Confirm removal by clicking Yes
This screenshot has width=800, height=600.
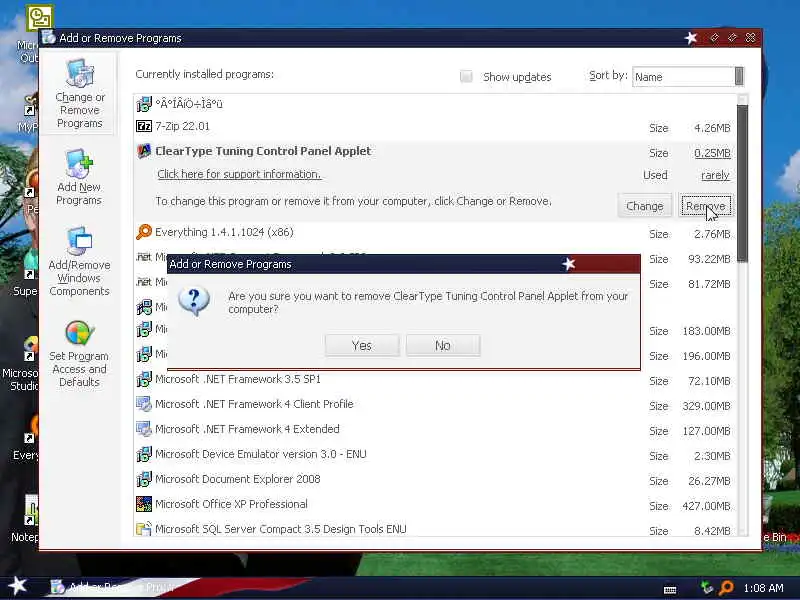coord(362,345)
